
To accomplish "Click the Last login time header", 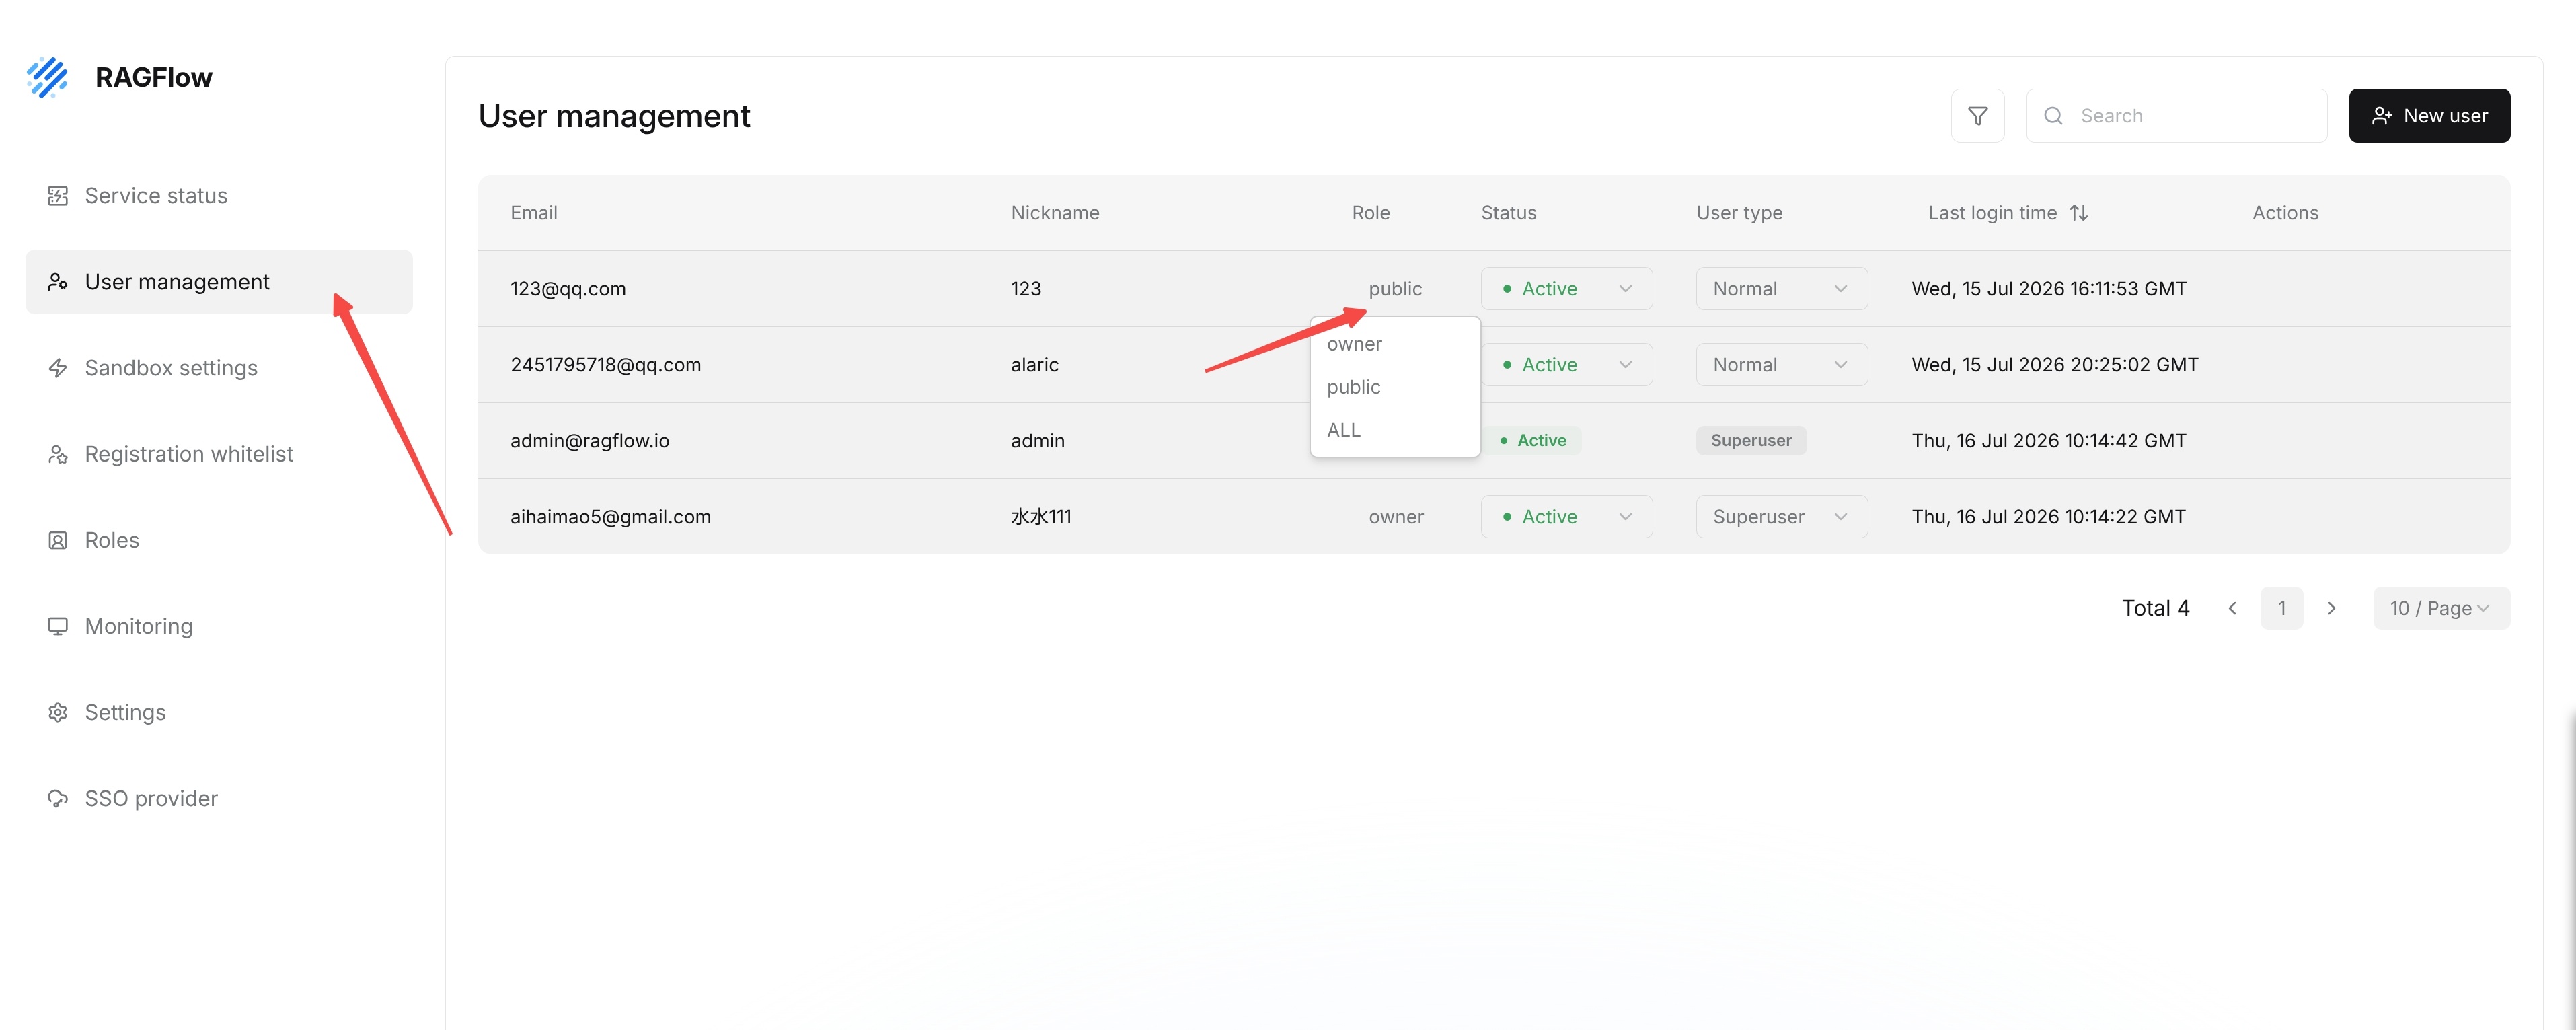I will [1992, 213].
